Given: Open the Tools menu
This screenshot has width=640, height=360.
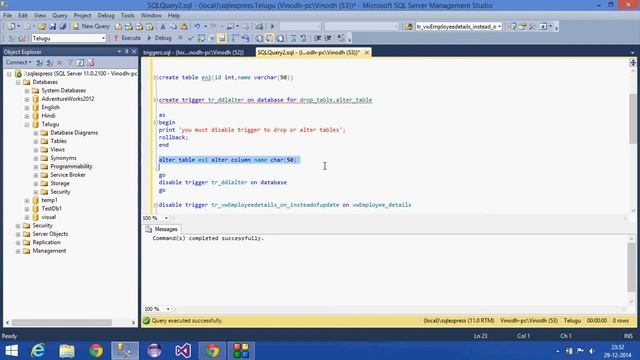Looking at the screenshot, I should (128, 16).
